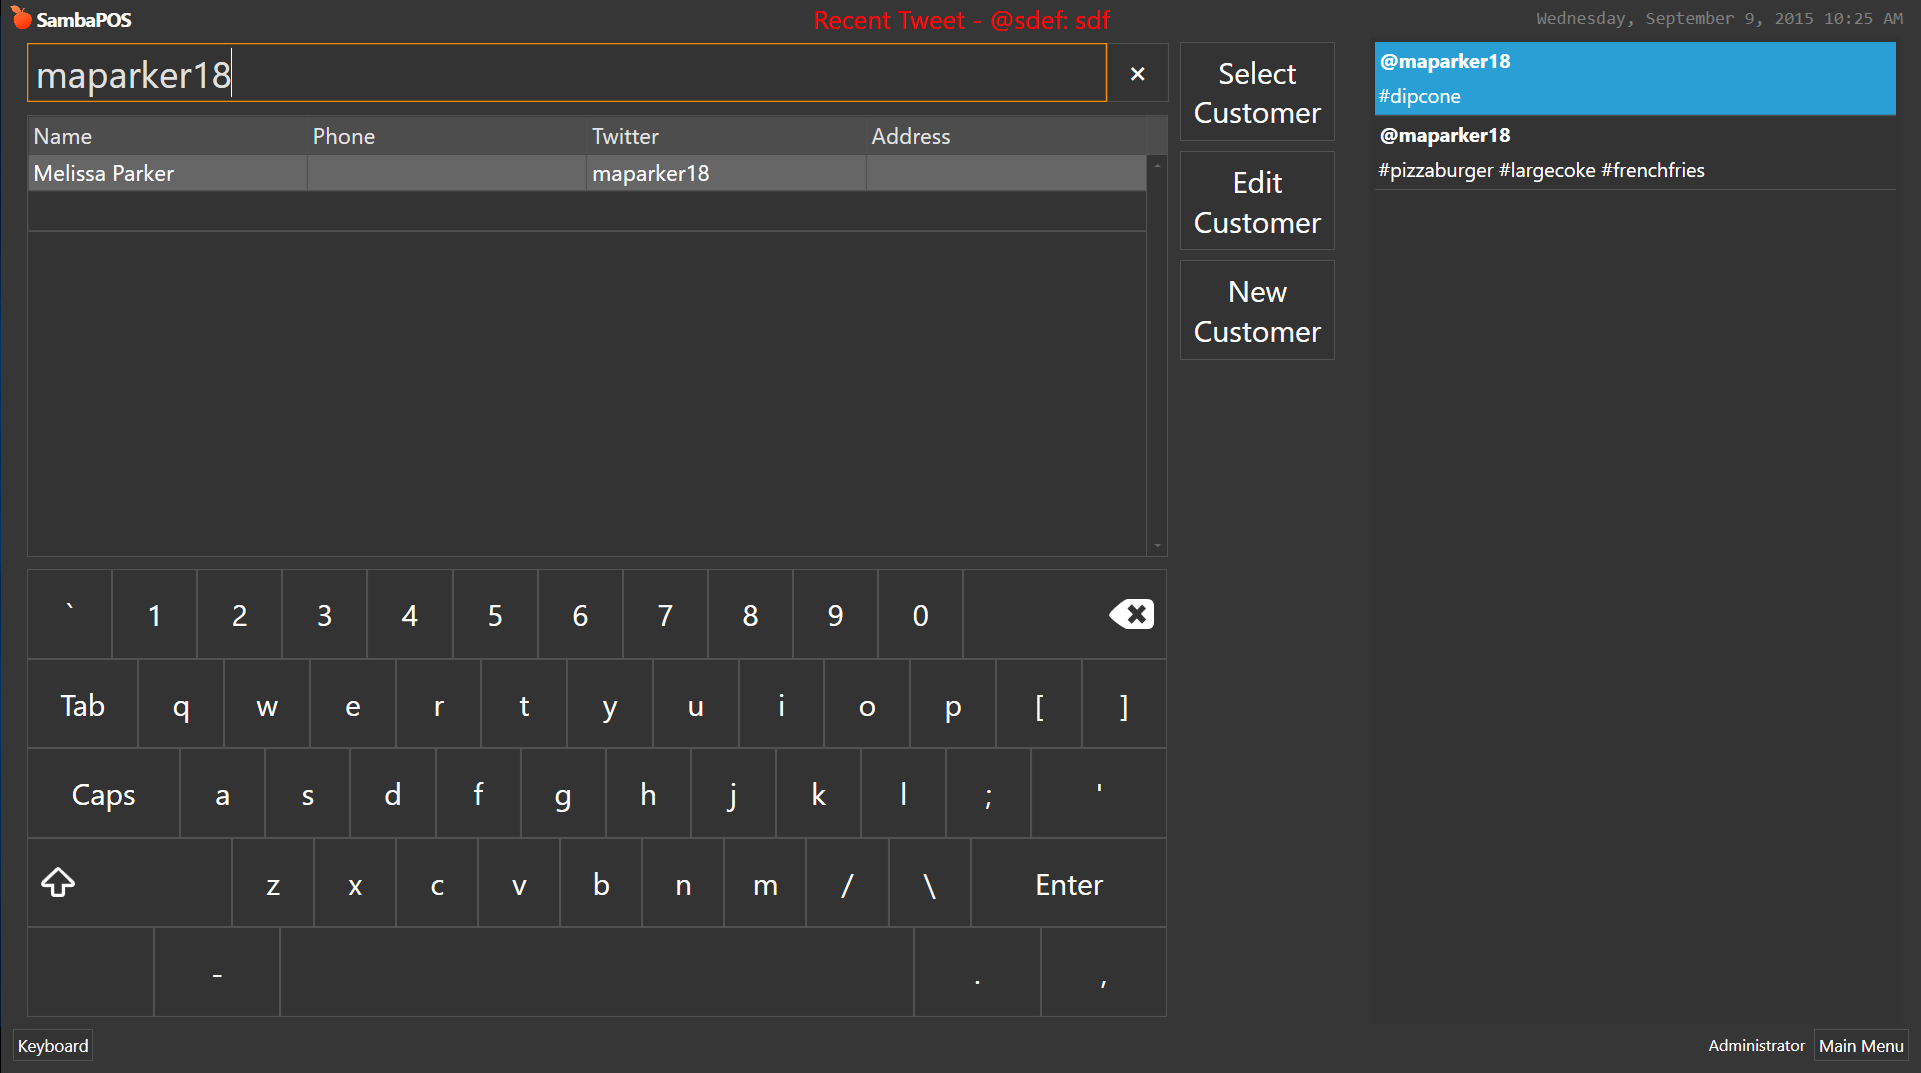1921x1073 pixels.
Task: Open Edit Customer
Action: click(x=1257, y=201)
